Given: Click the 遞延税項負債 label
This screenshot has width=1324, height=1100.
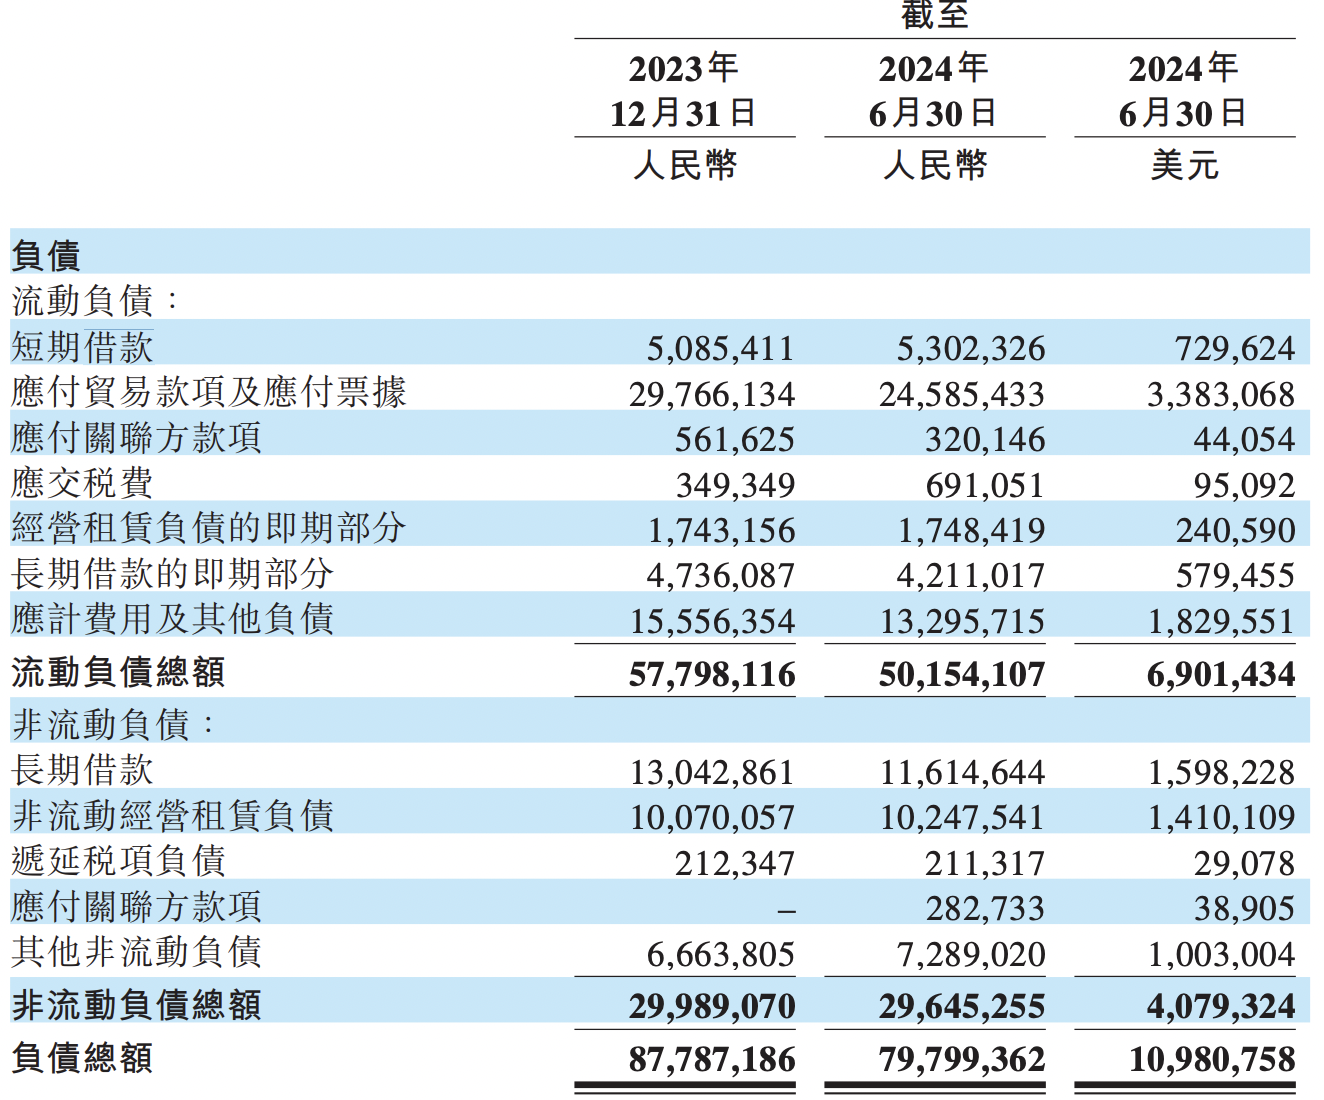Looking at the screenshot, I should pos(118,861).
